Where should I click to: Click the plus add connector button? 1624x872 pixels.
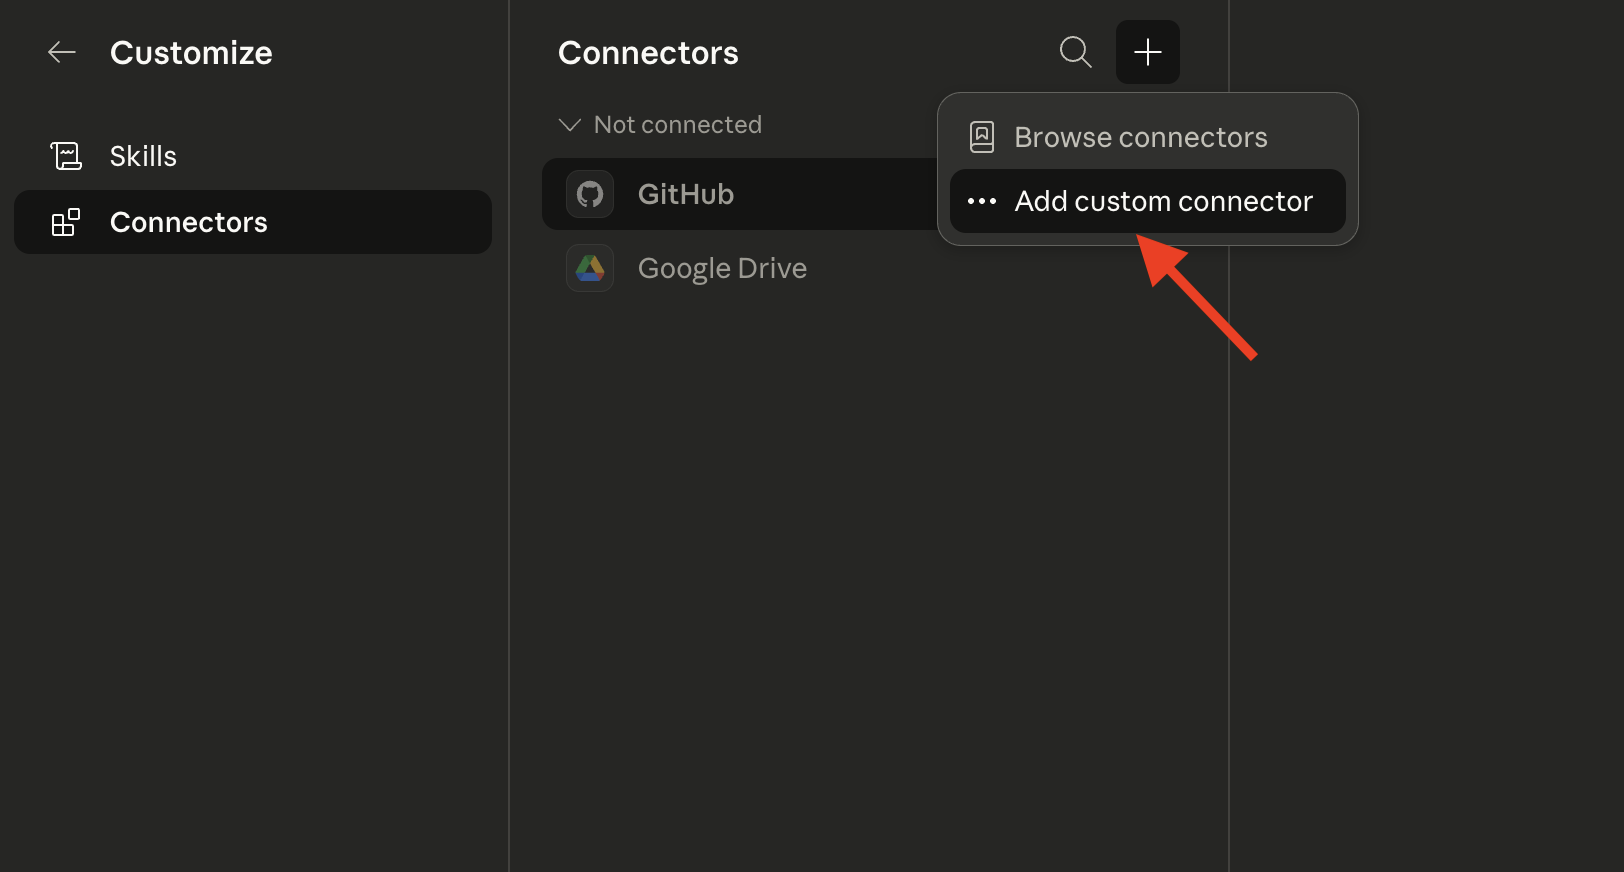1148,52
